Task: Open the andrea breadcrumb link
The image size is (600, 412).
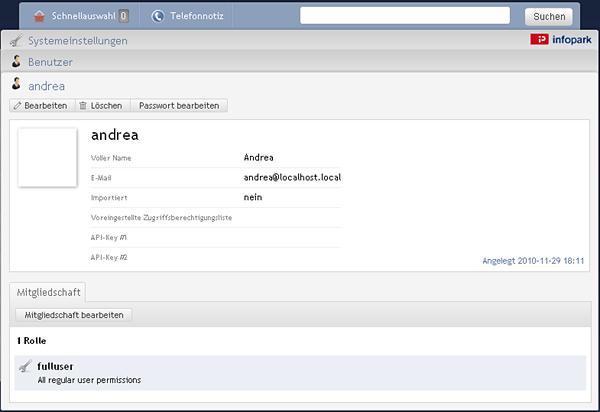Action: click(46, 86)
